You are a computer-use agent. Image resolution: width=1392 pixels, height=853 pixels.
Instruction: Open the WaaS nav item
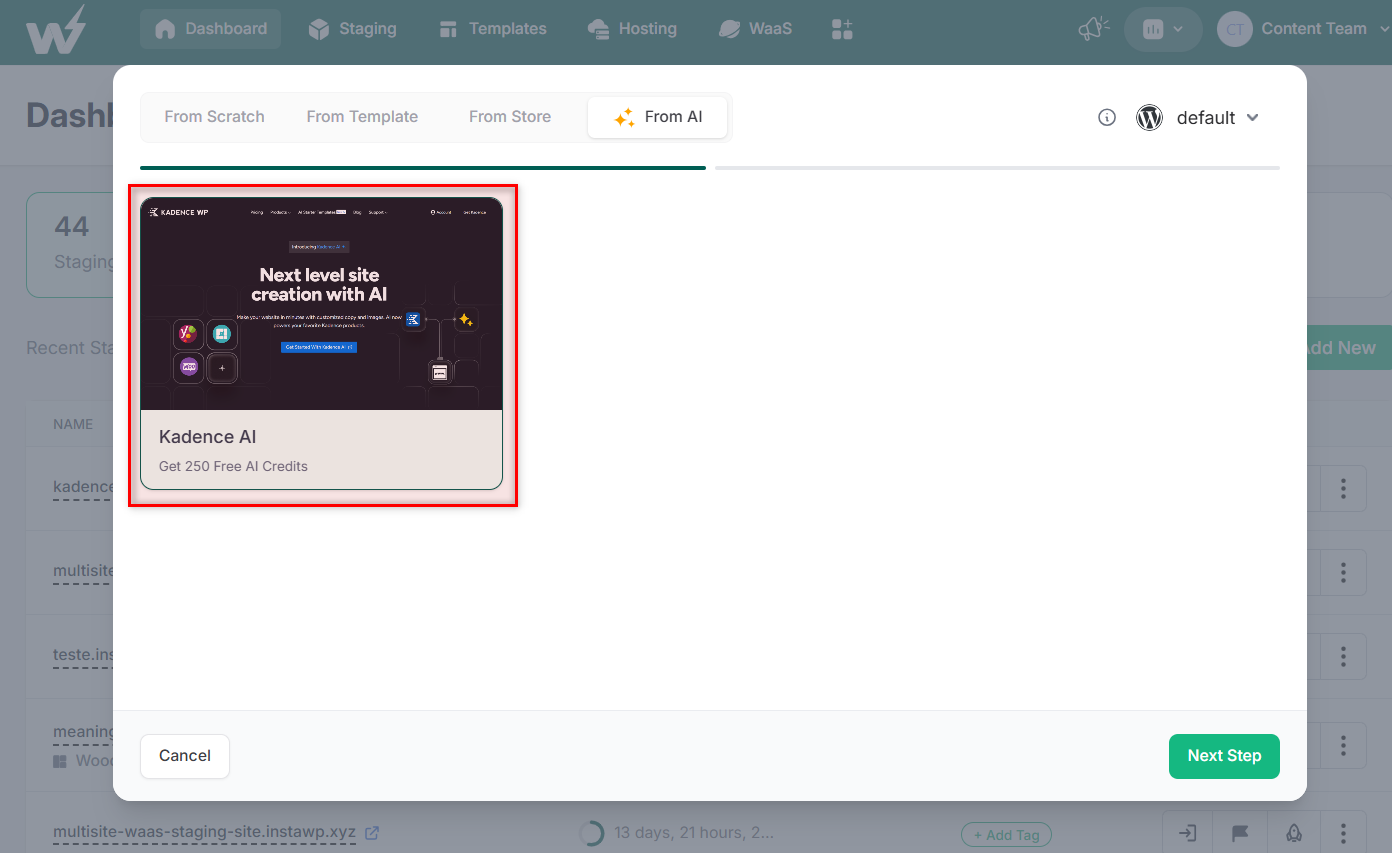click(755, 29)
